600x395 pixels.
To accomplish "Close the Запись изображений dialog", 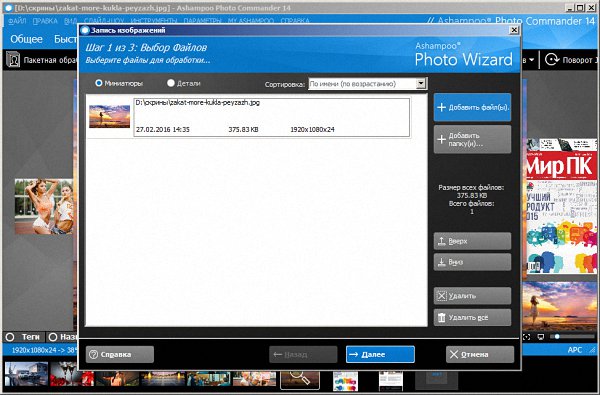I will [514, 30].
